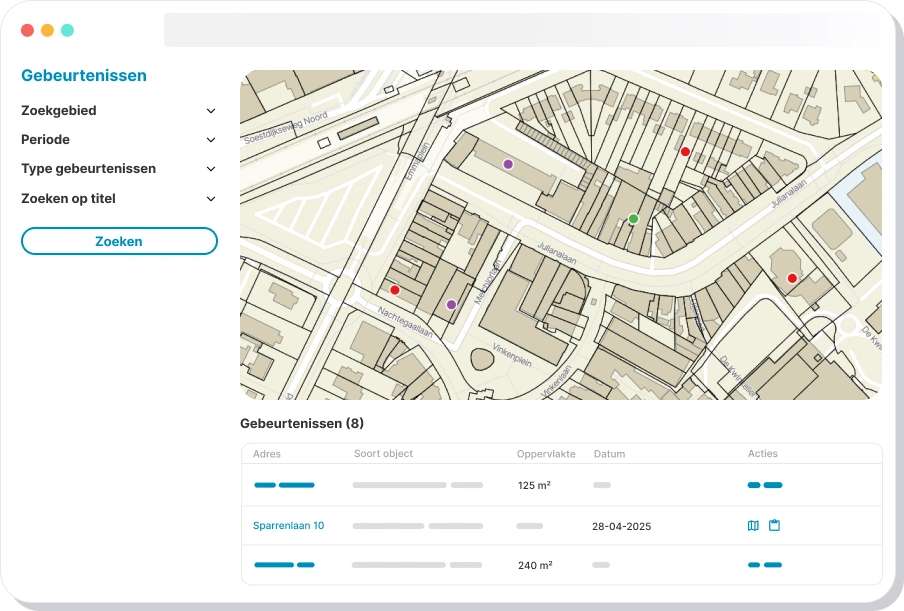Select the green marker on Julianalaan
The image size is (904, 611).
click(633, 218)
